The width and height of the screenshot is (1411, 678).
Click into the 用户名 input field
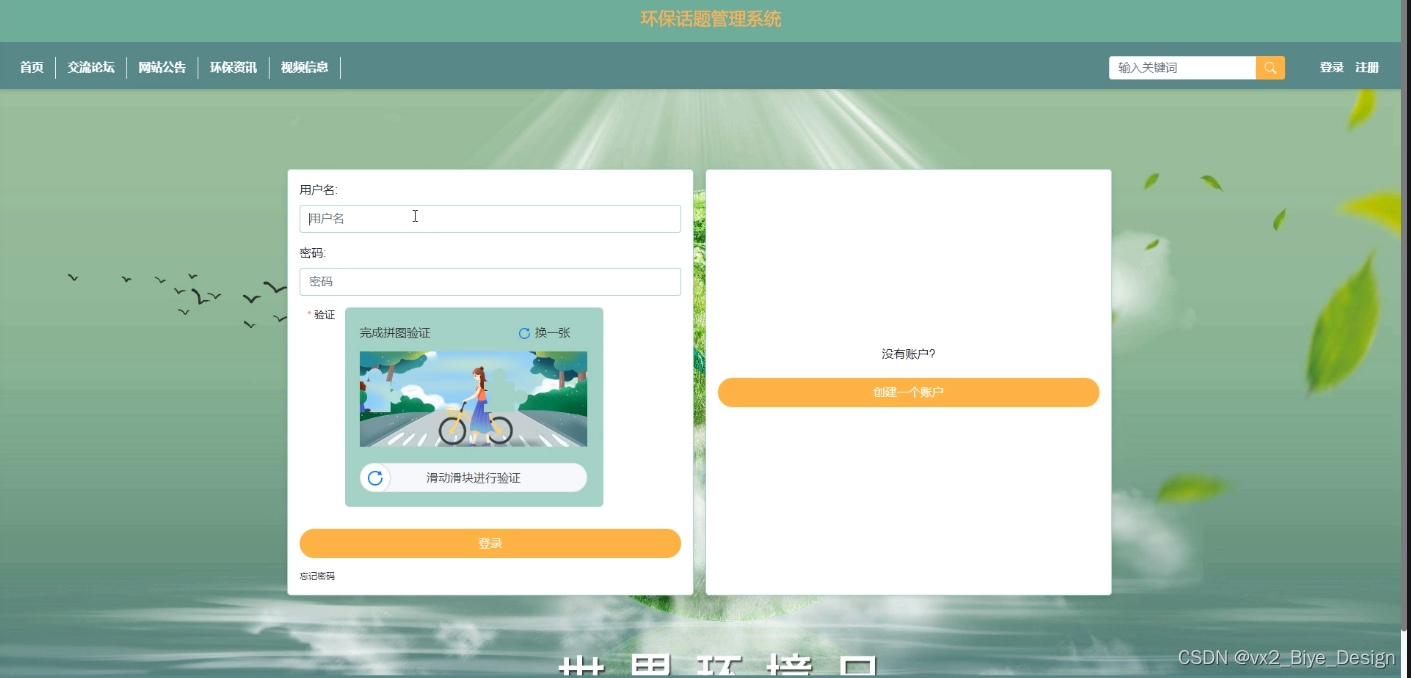point(490,219)
